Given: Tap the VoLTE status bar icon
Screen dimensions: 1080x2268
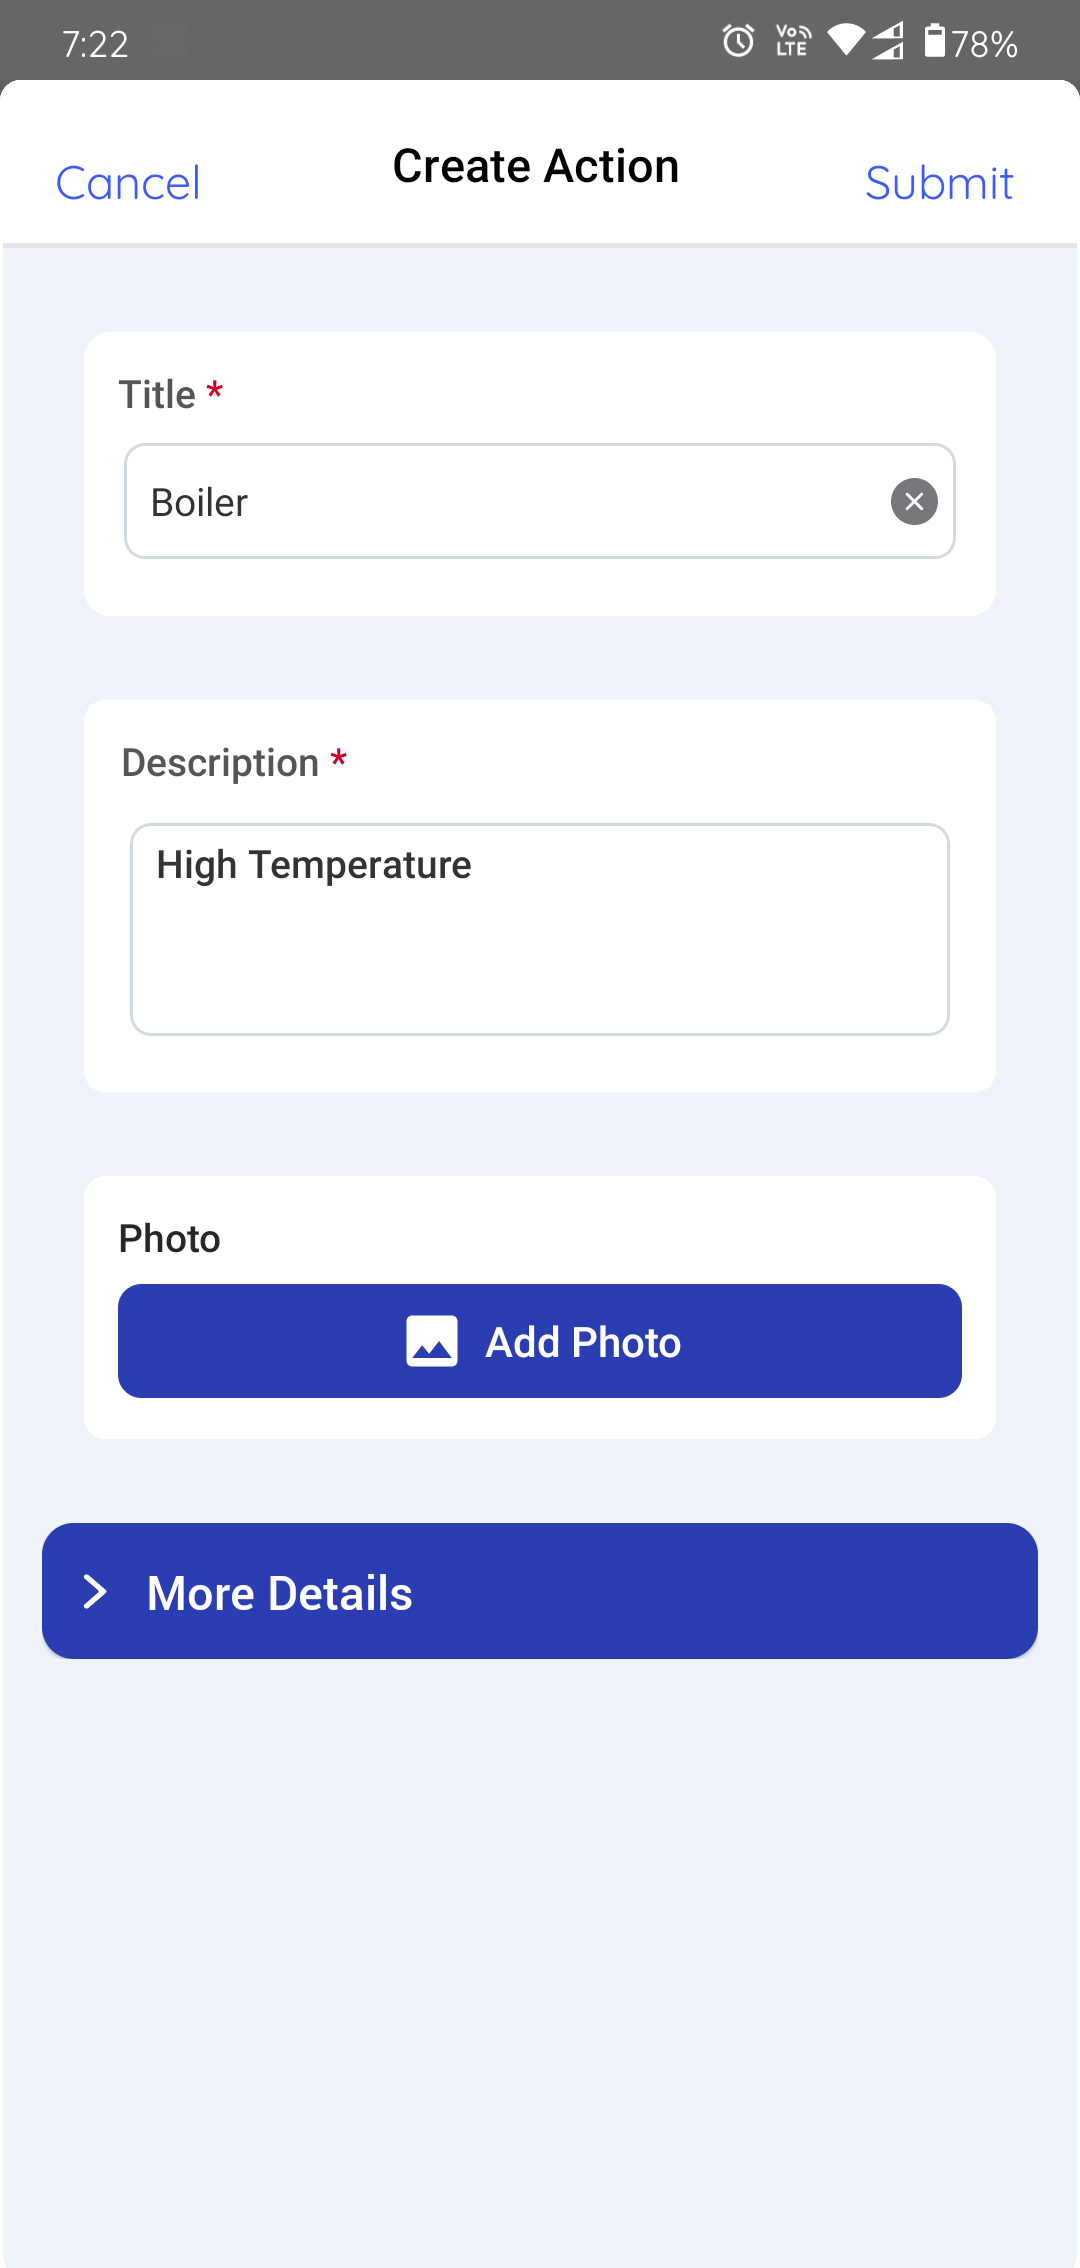Looking at the screenshot, I should 793,41.
